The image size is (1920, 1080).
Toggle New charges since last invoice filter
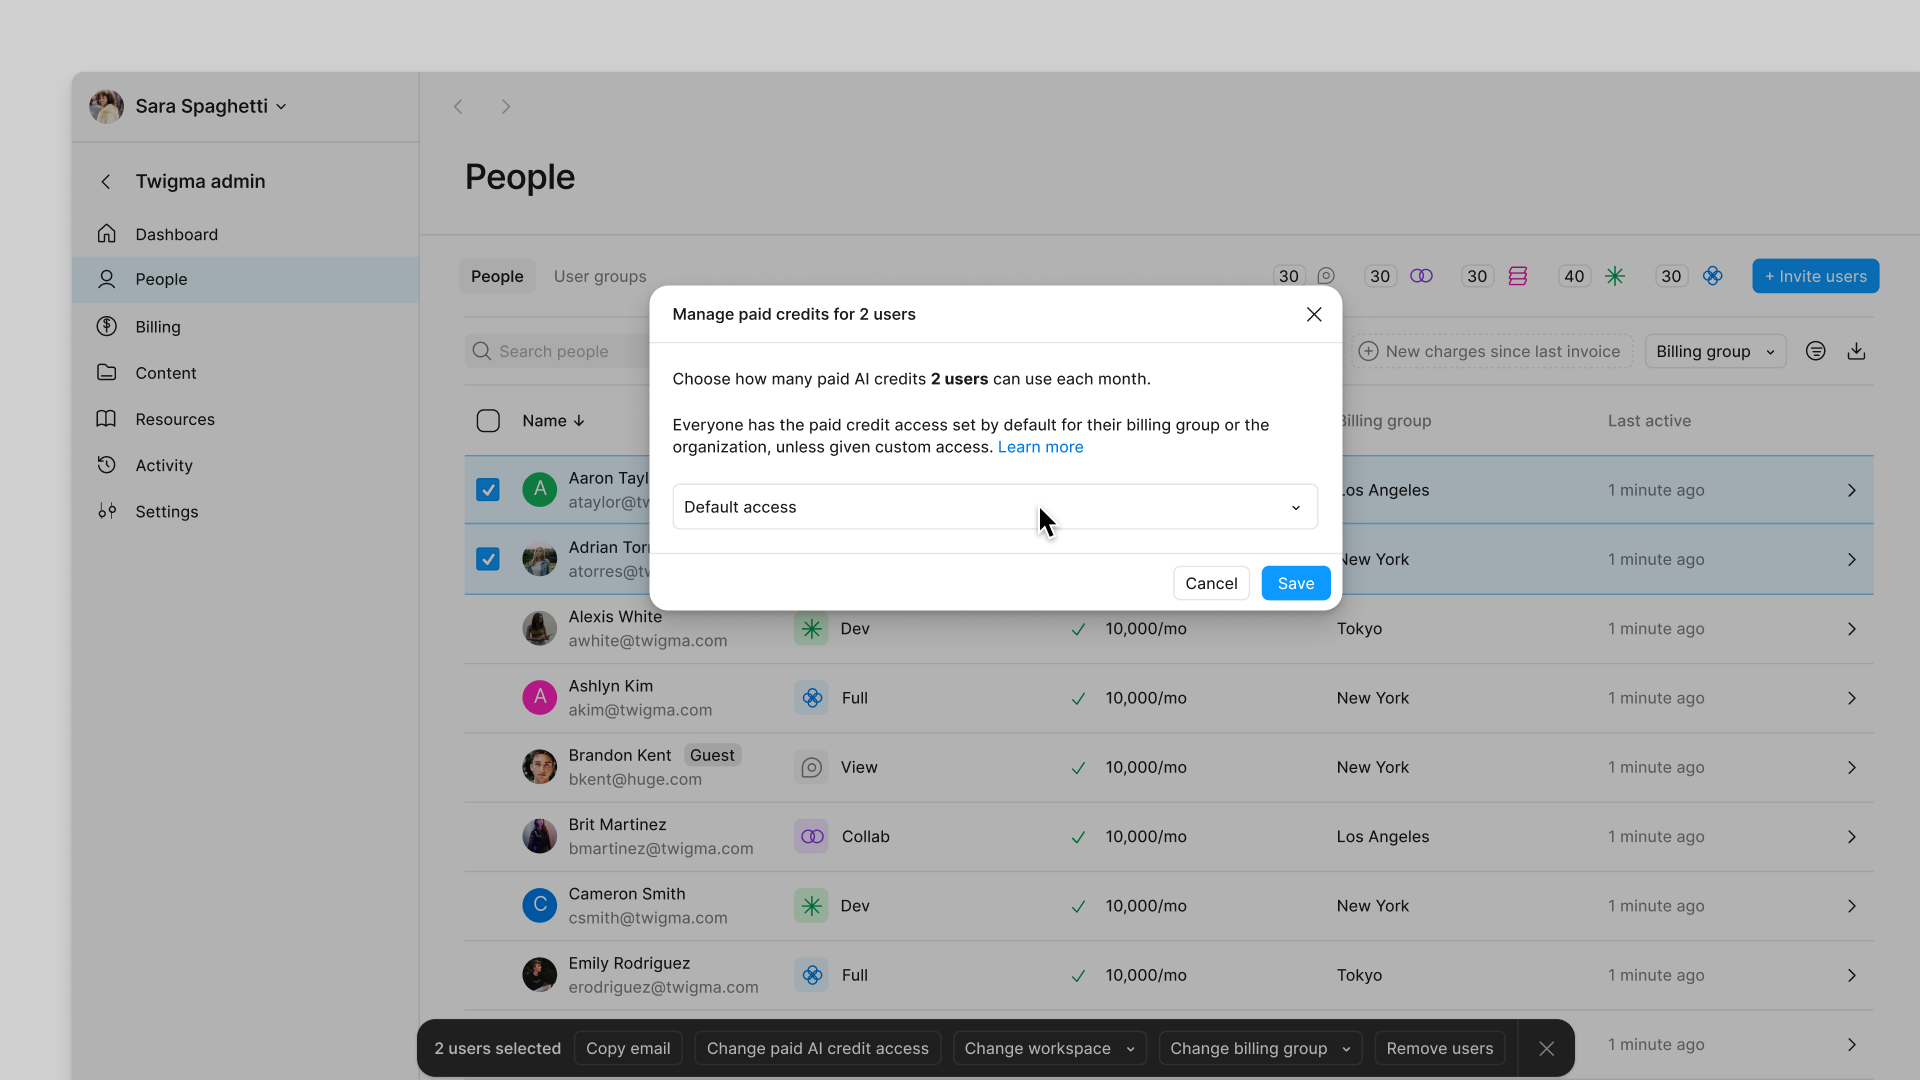click(x=1492, y=351)
